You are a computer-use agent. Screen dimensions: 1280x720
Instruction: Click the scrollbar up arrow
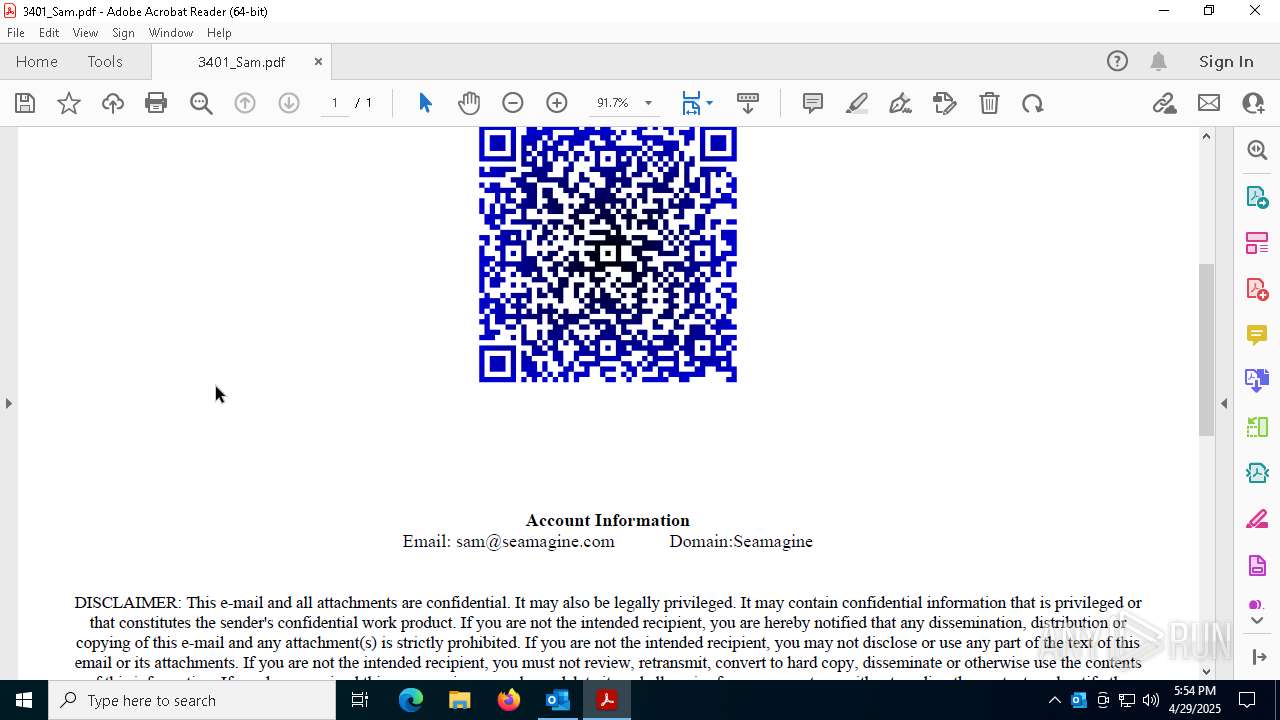point(1207,136)
